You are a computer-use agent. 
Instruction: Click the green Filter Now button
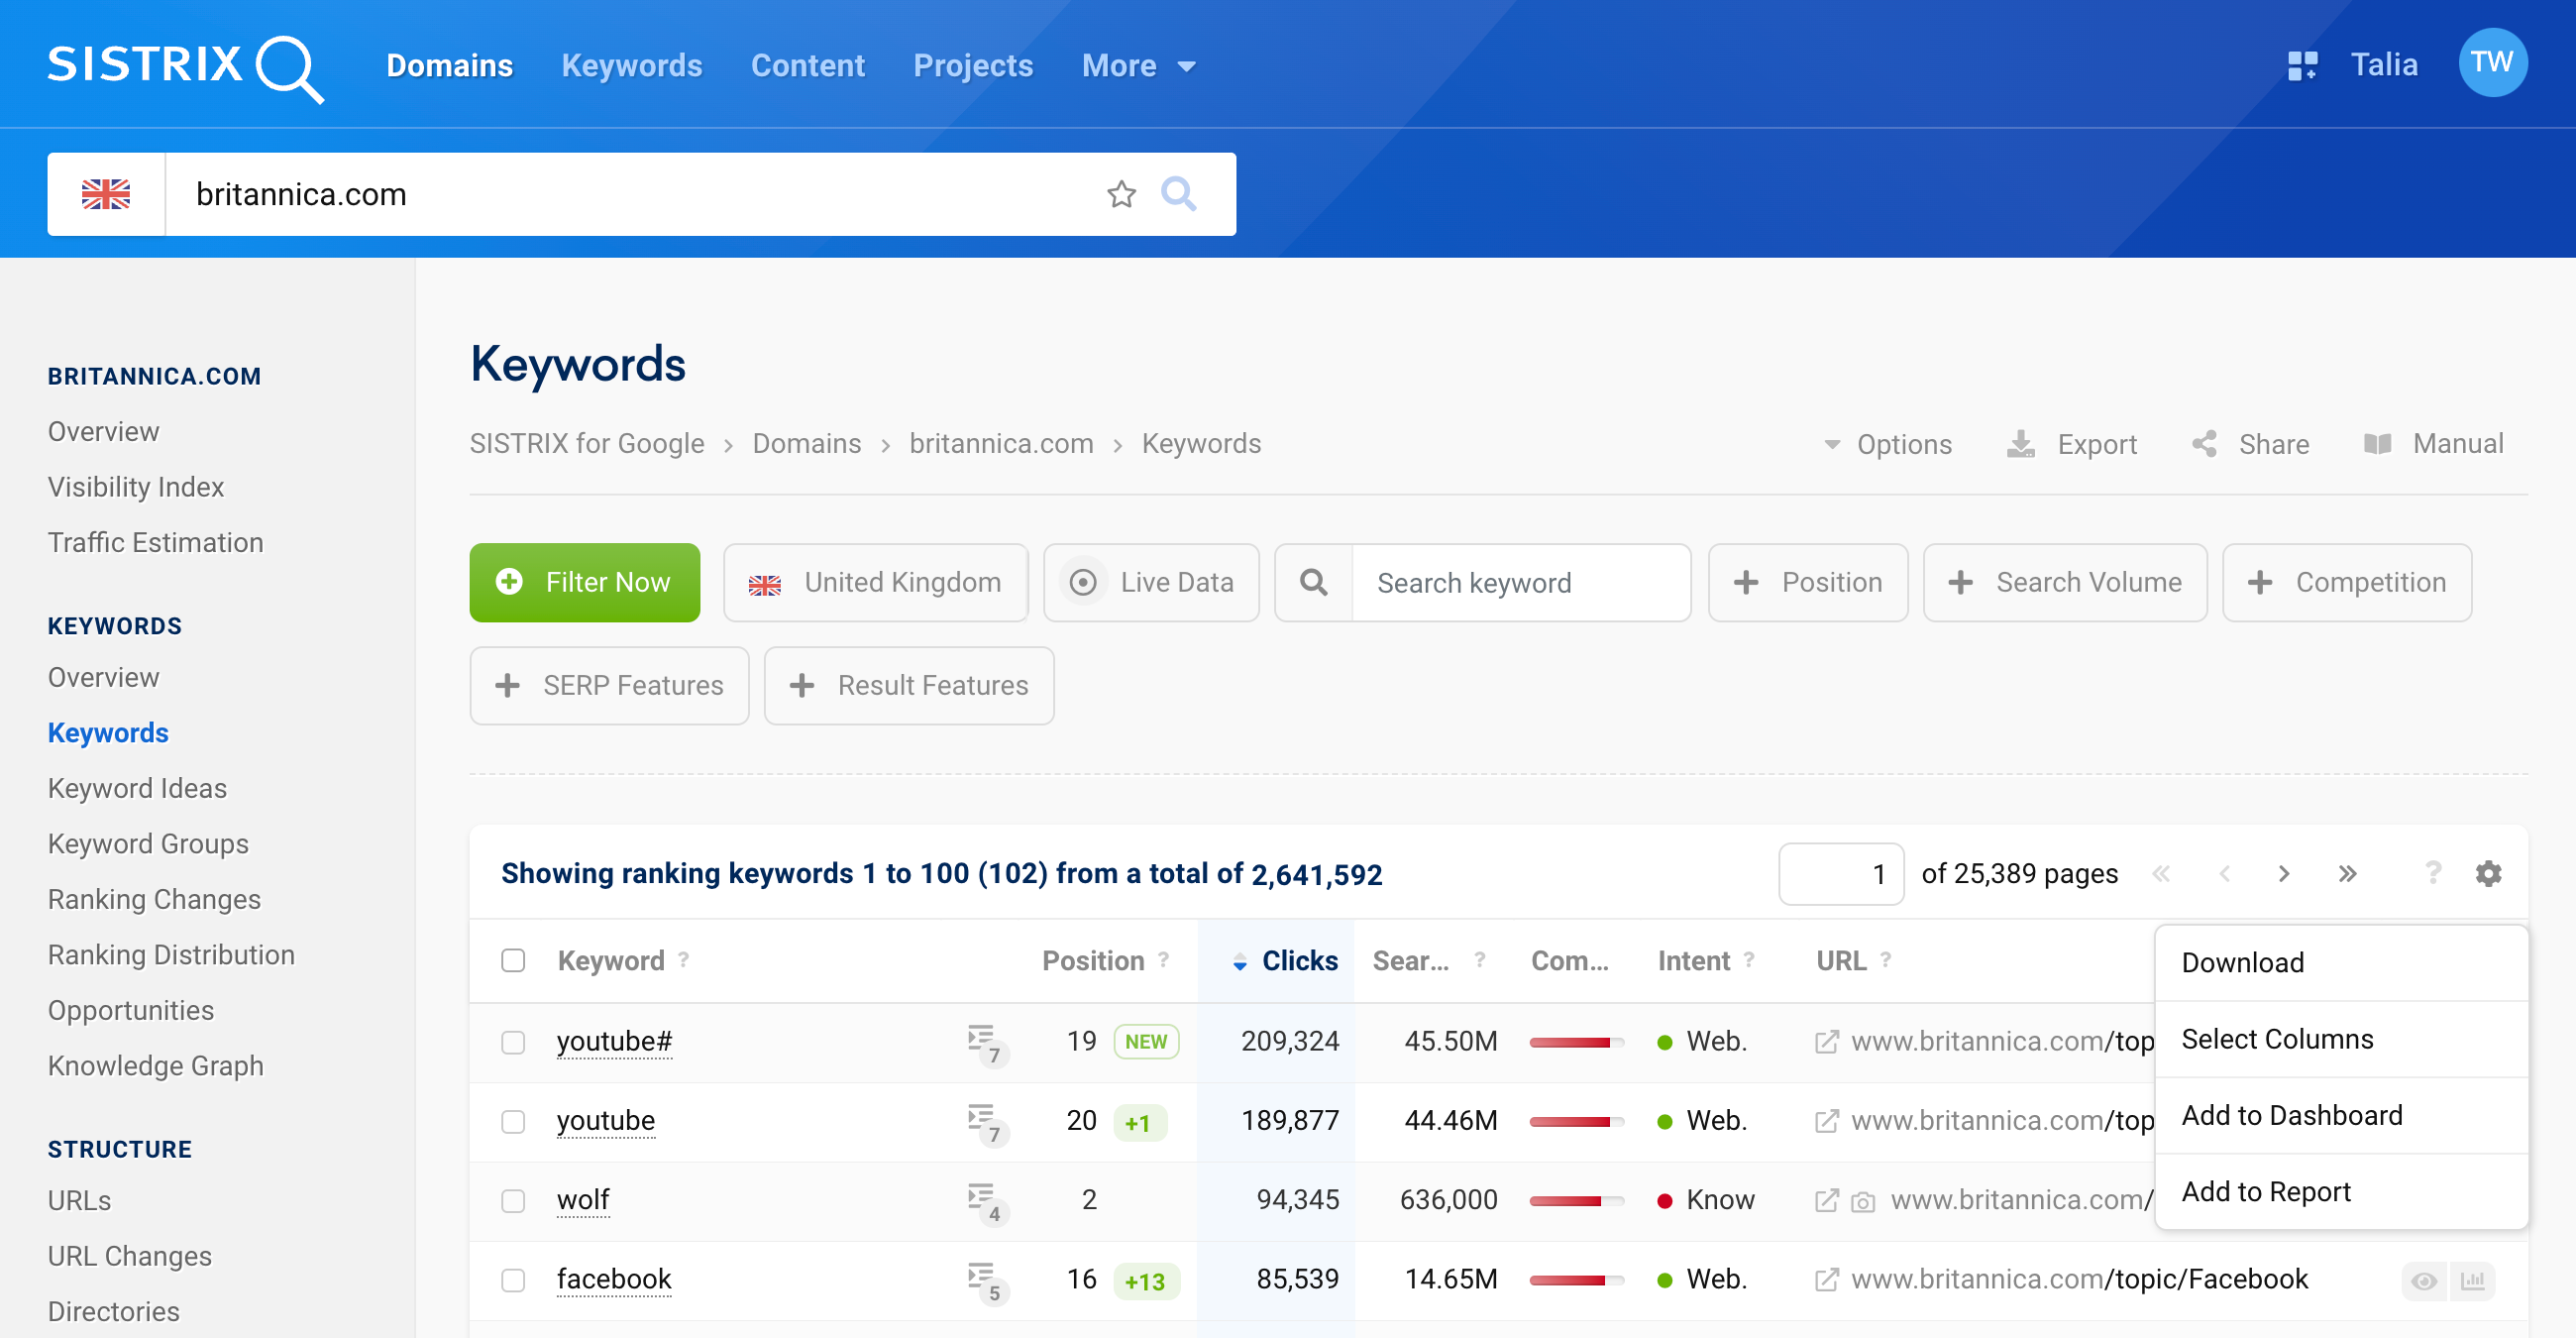[585, 583]
